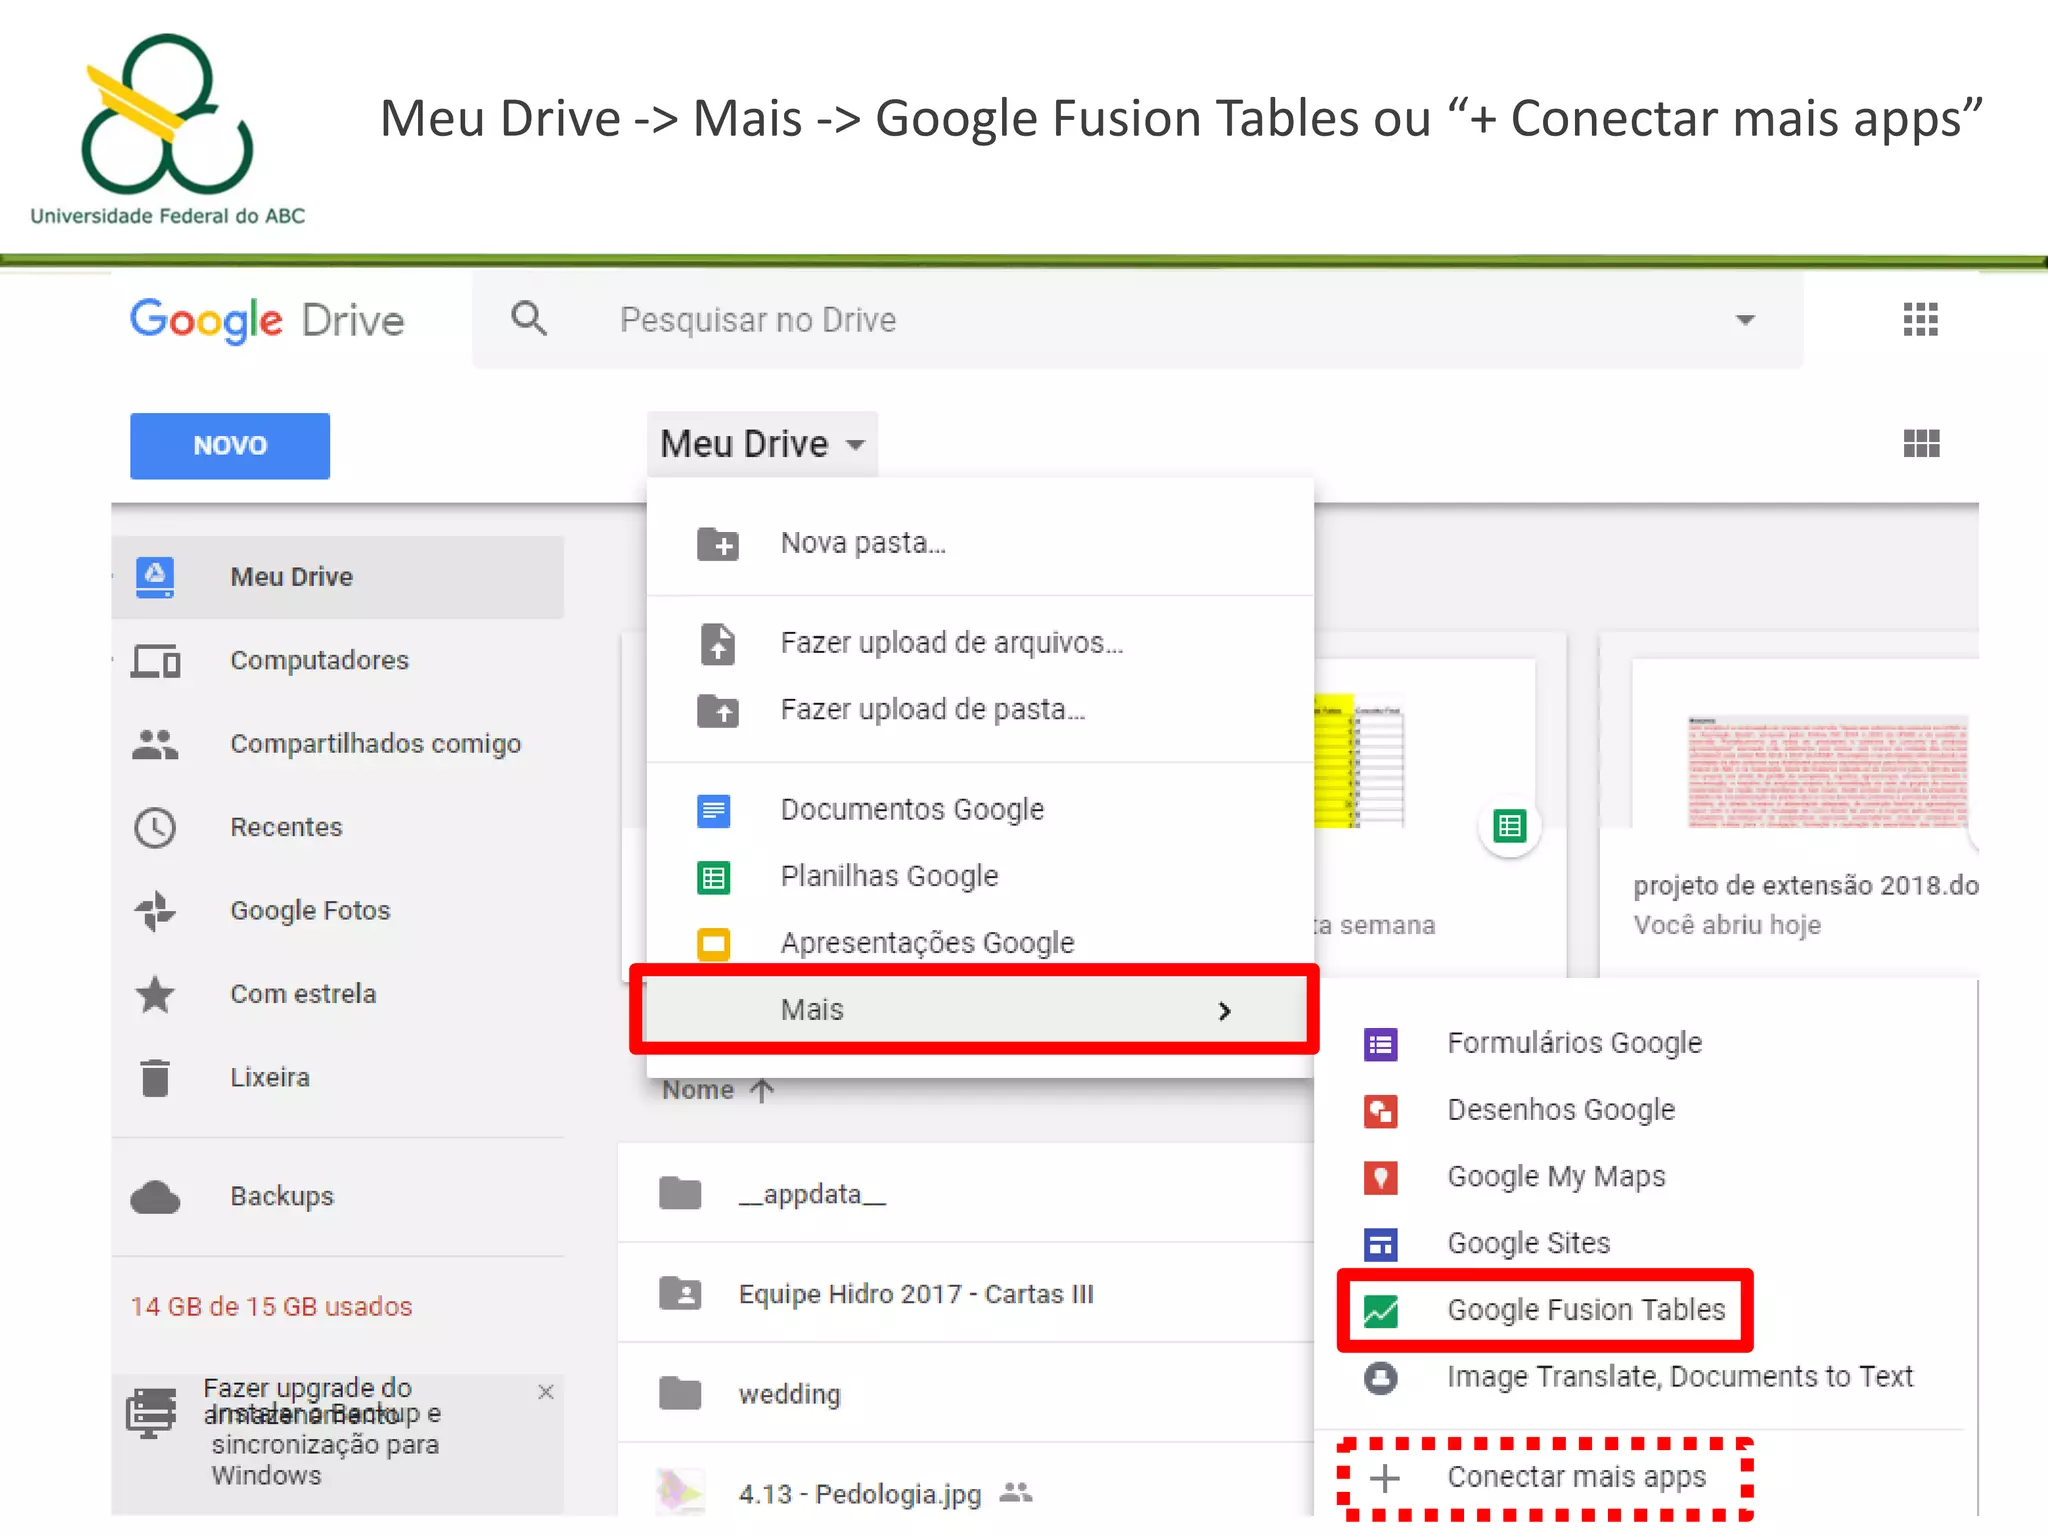Image resolution: width=2048 pixels, height=1536 pixels.
Task: Click the shared folder icon for Equipe Hidro
Action: pos(680,1293)
